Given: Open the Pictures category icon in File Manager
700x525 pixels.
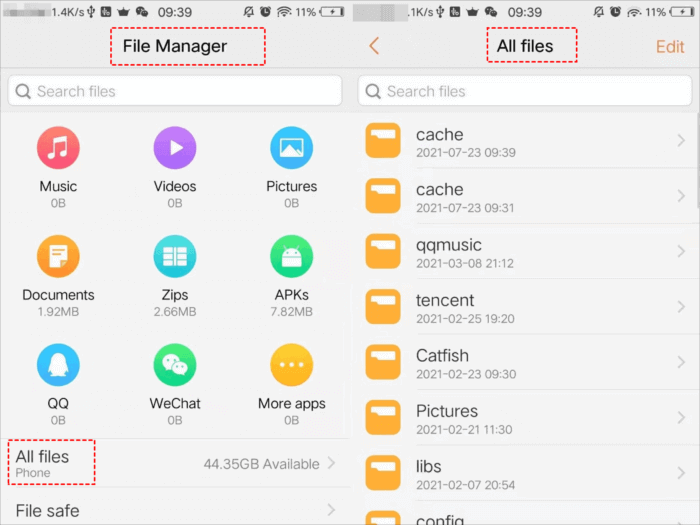Looking at the screenshot, I should (292, 148).
